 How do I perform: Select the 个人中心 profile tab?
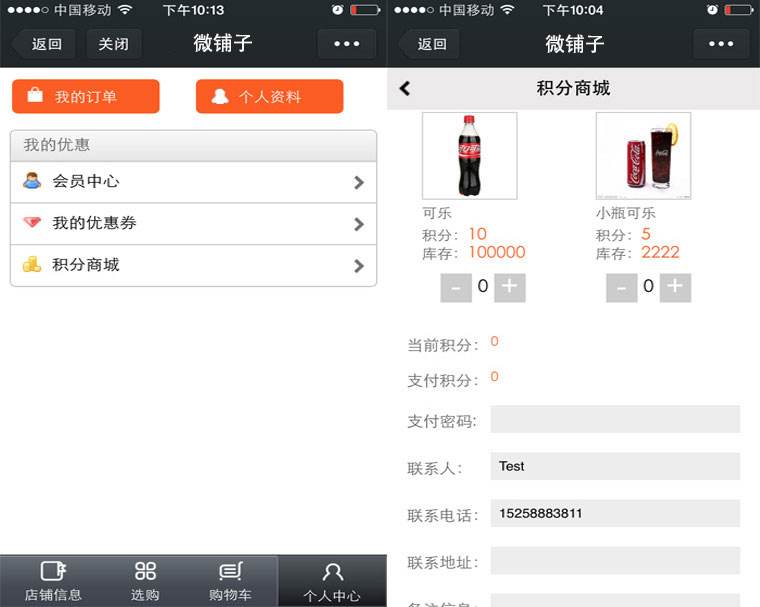332,581
